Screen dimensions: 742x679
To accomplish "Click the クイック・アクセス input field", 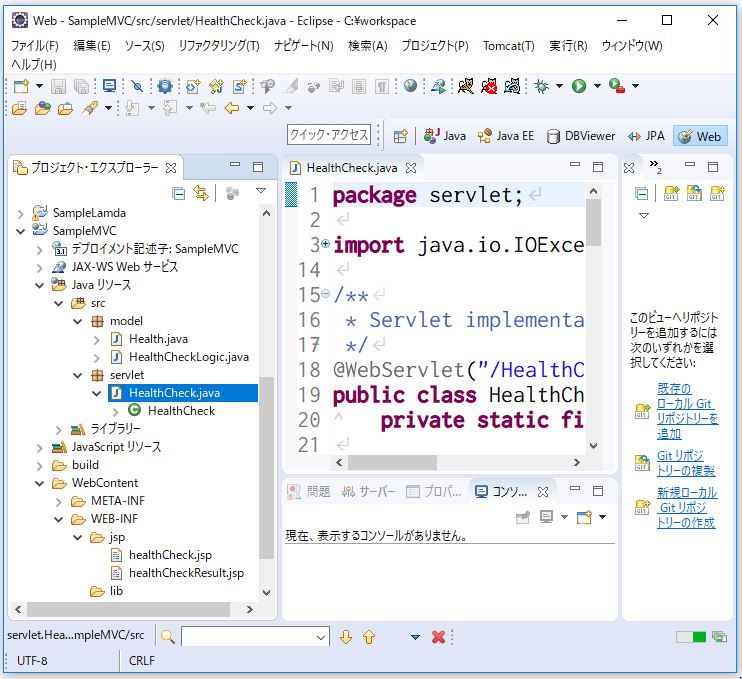I will (329, 135).
